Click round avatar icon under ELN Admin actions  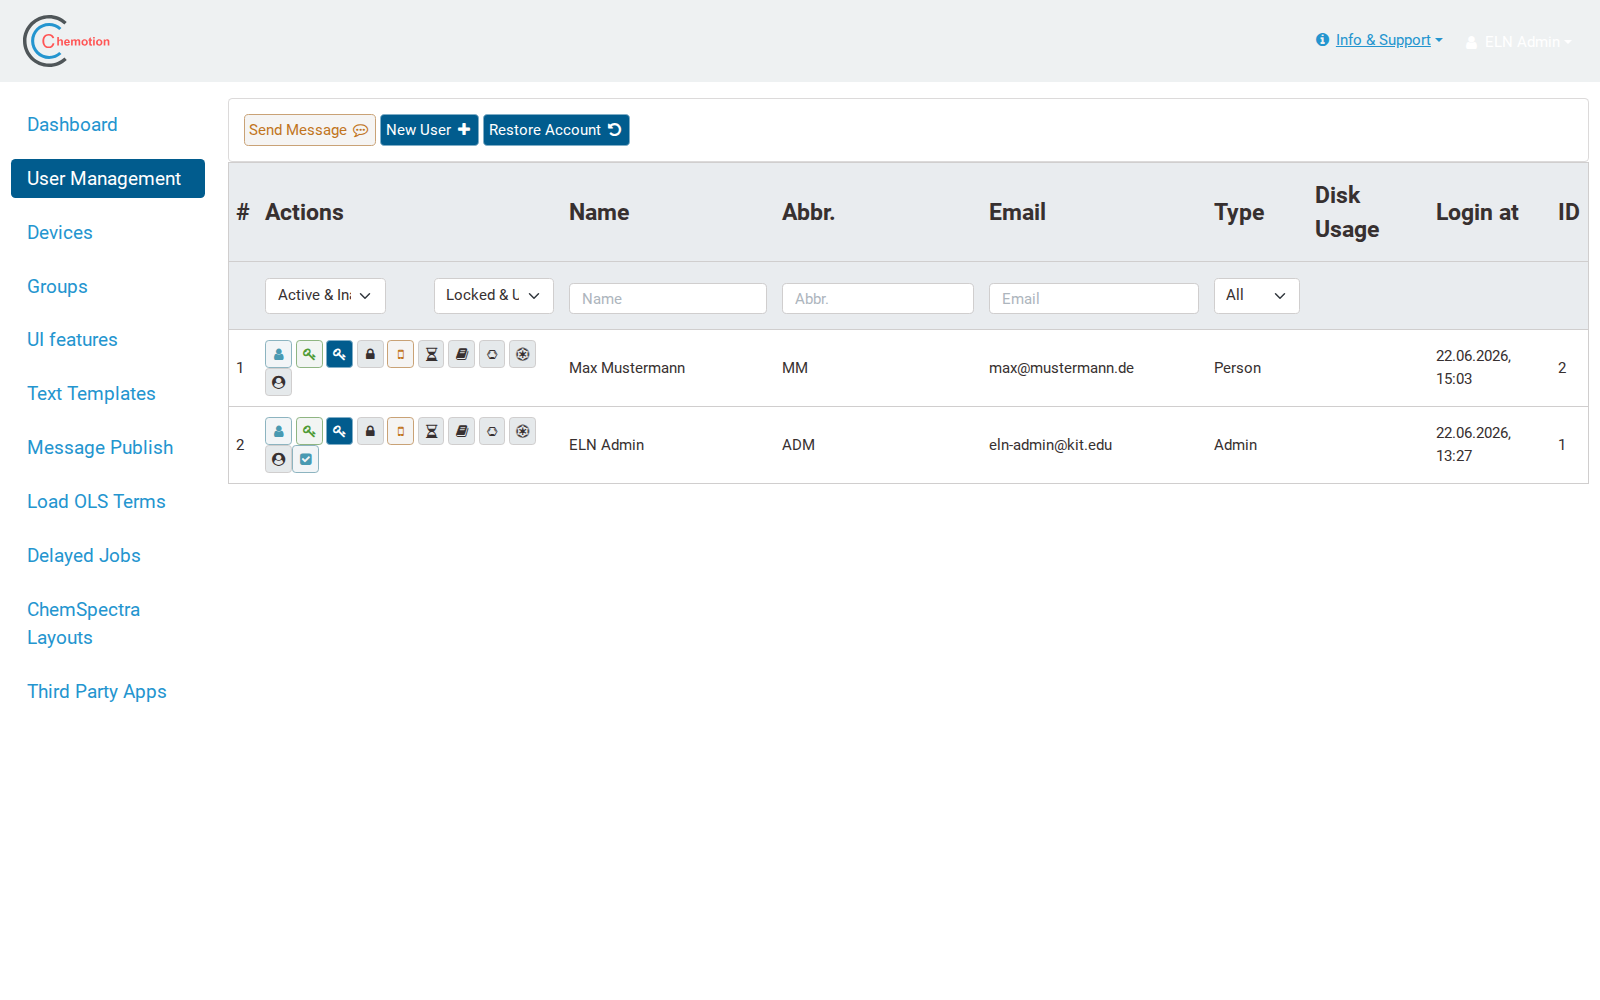tap(279, 459)
